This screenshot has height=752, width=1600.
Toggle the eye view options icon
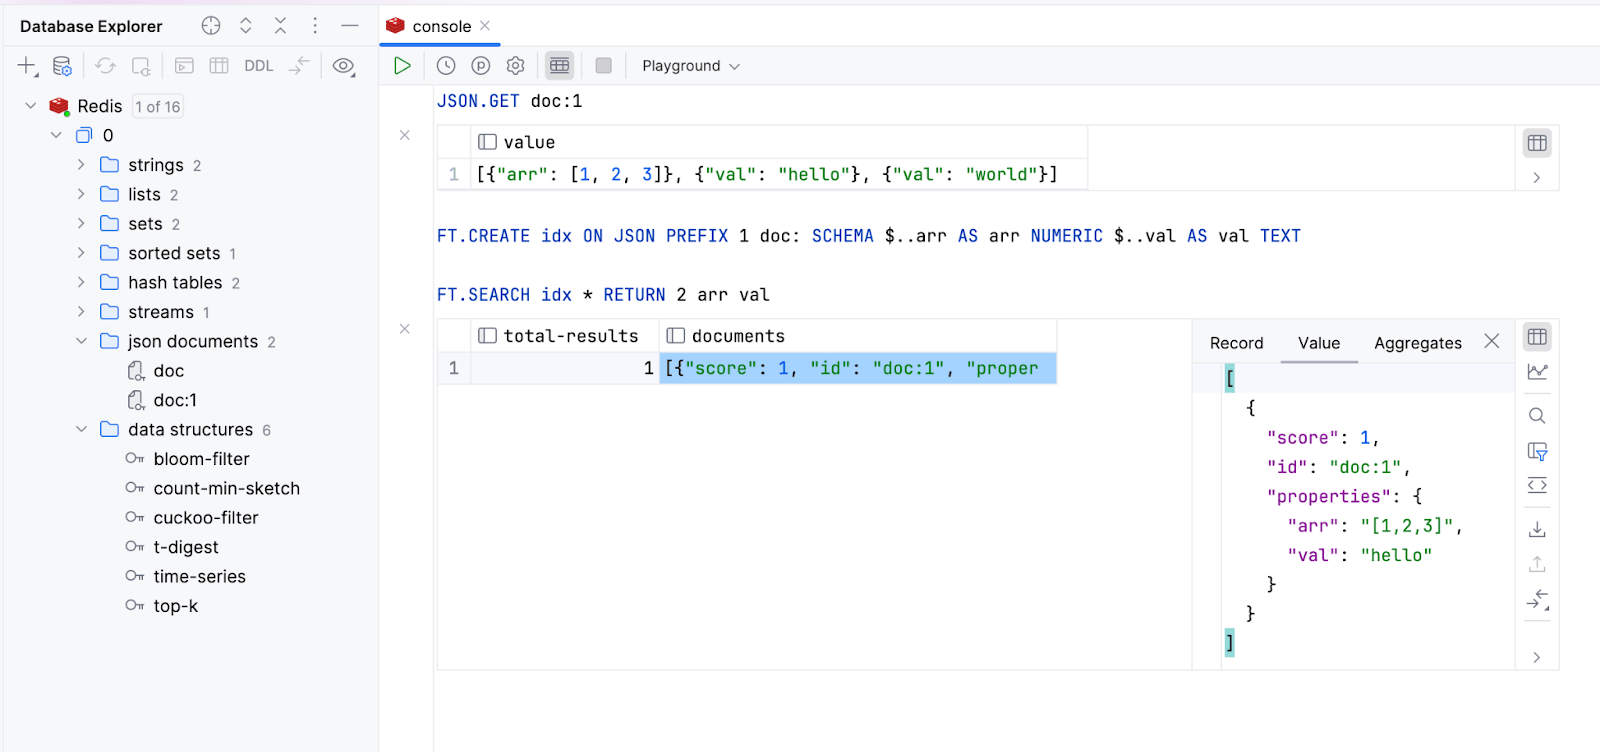click(x=343, y=66)
